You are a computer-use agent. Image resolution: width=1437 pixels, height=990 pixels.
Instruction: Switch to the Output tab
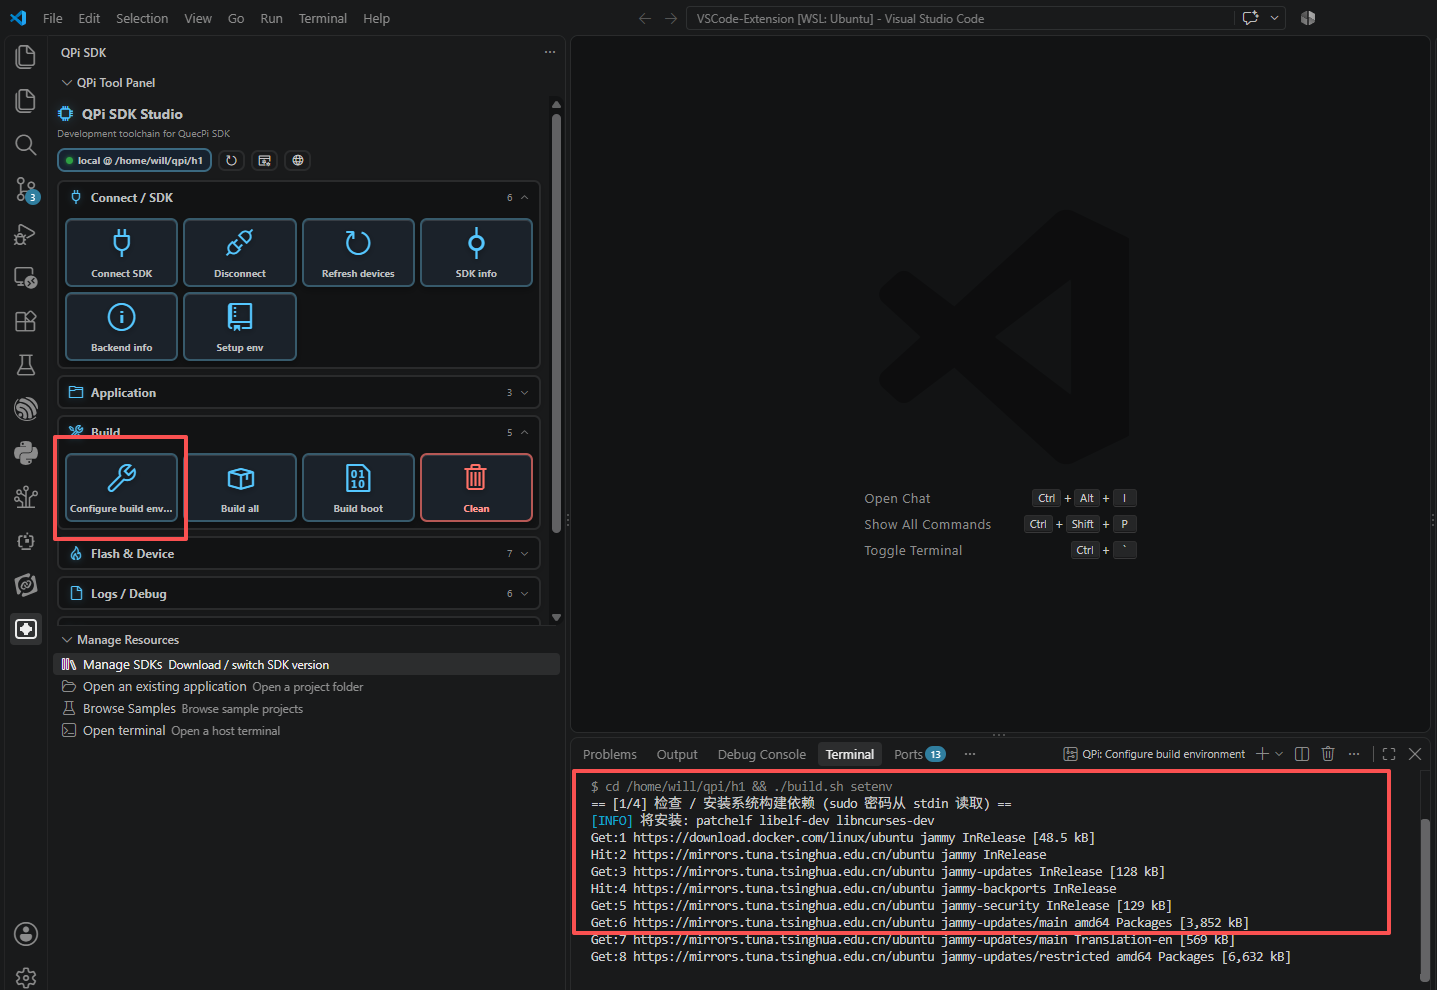coord(677,754)
